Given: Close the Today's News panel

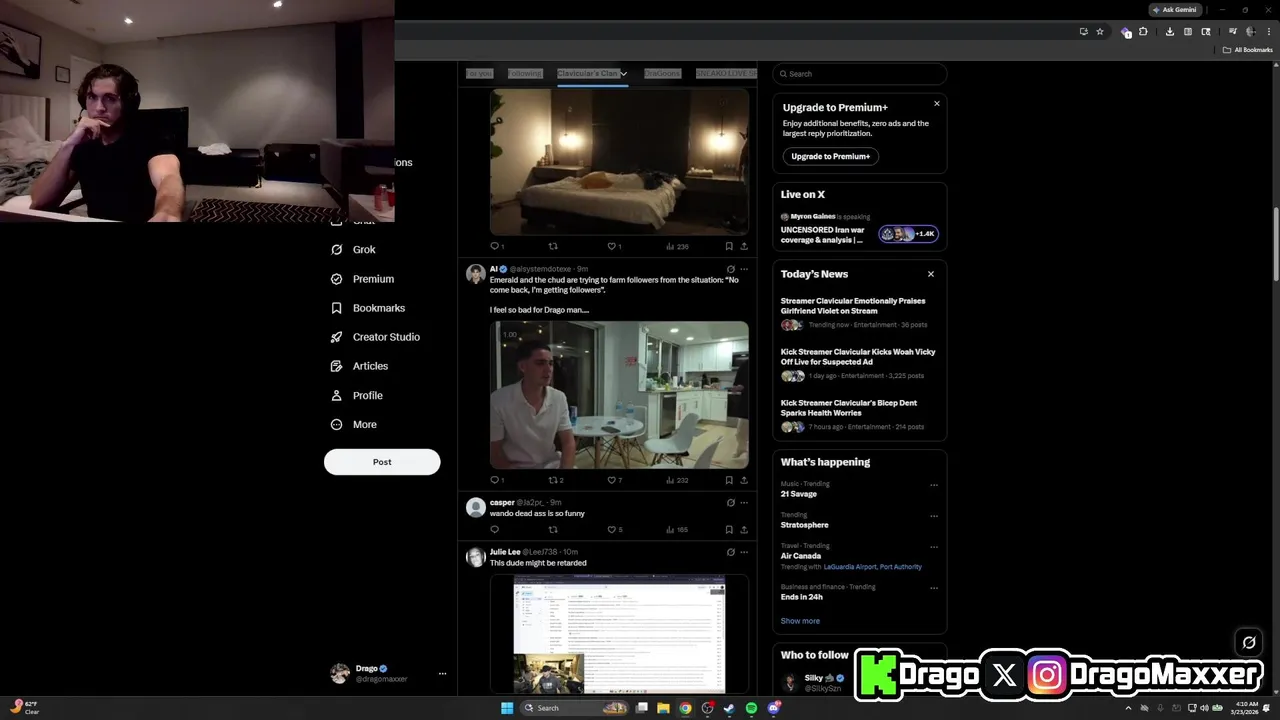Looking at the screenshot, I should (x=931, y=274).
